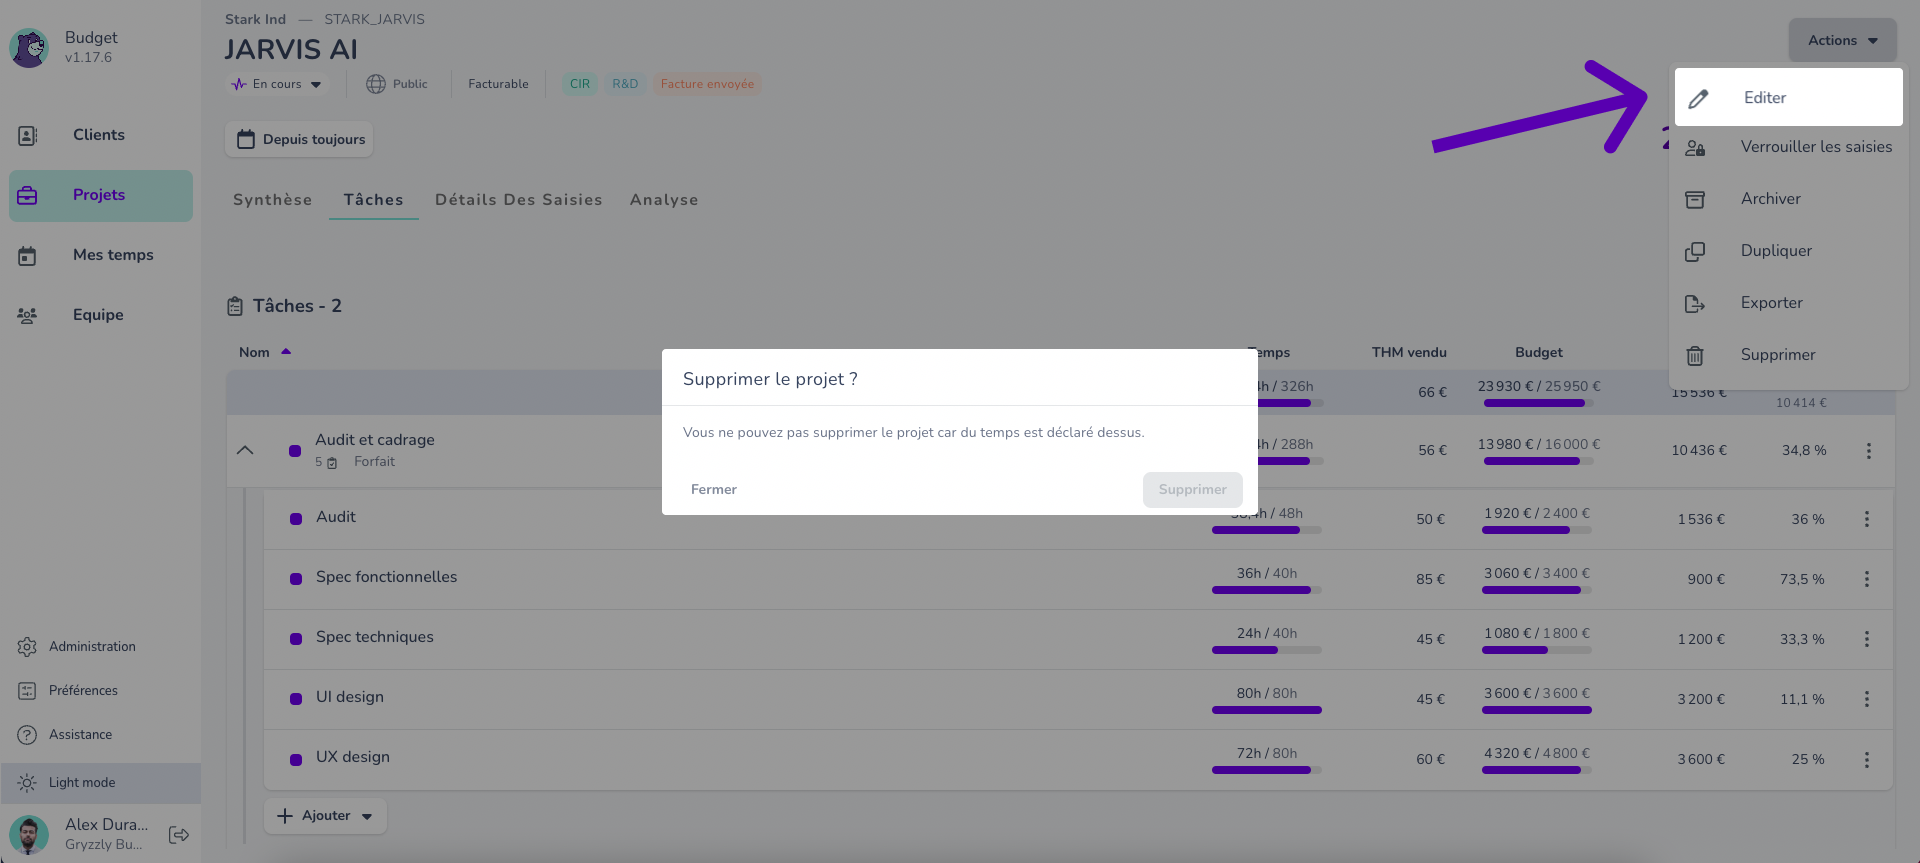Open the Actions dropdown button

[1842, 40]
